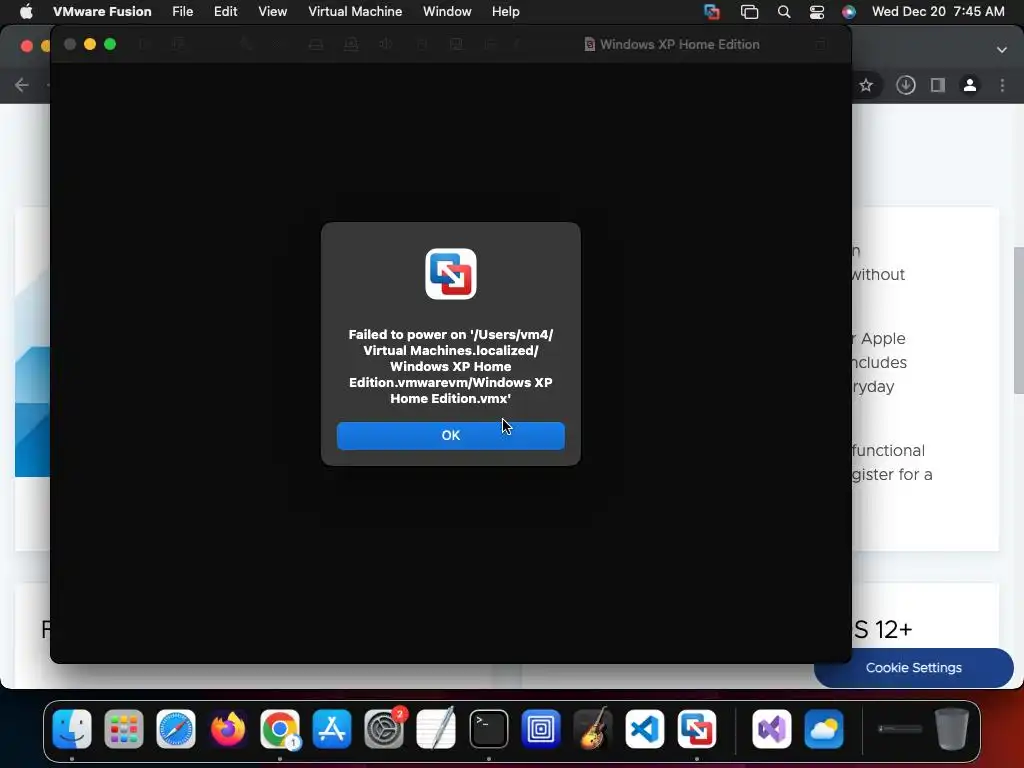Click the Chrome page vertical scrollbar
Image resolution: width=1024 pixels, height=768 pixels.
[1018, 320]
